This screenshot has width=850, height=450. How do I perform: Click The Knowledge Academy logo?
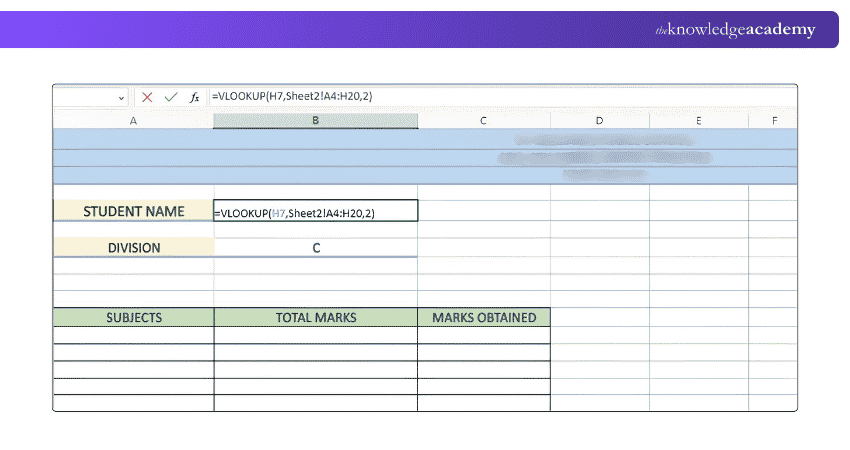[x=735, y=30]
